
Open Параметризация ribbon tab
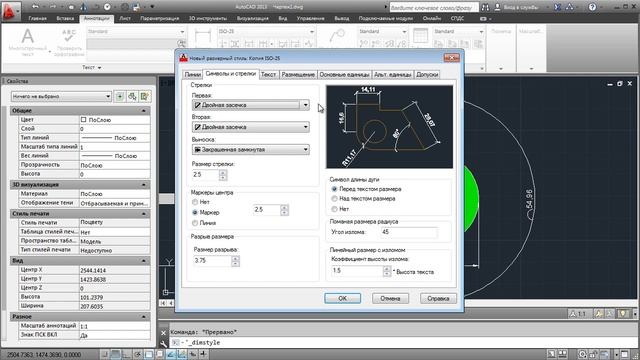coord(160,18)
